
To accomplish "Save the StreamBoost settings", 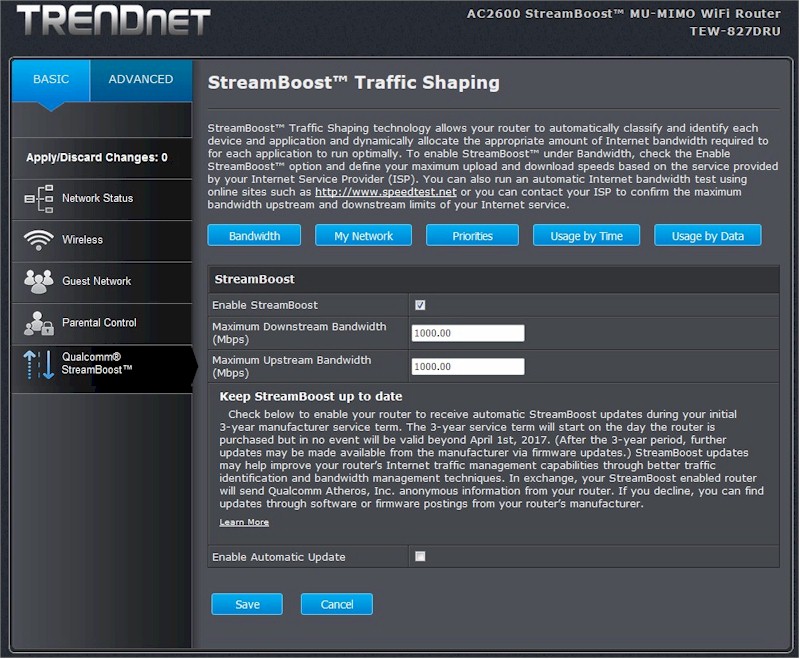I will [x=247, y=604].
